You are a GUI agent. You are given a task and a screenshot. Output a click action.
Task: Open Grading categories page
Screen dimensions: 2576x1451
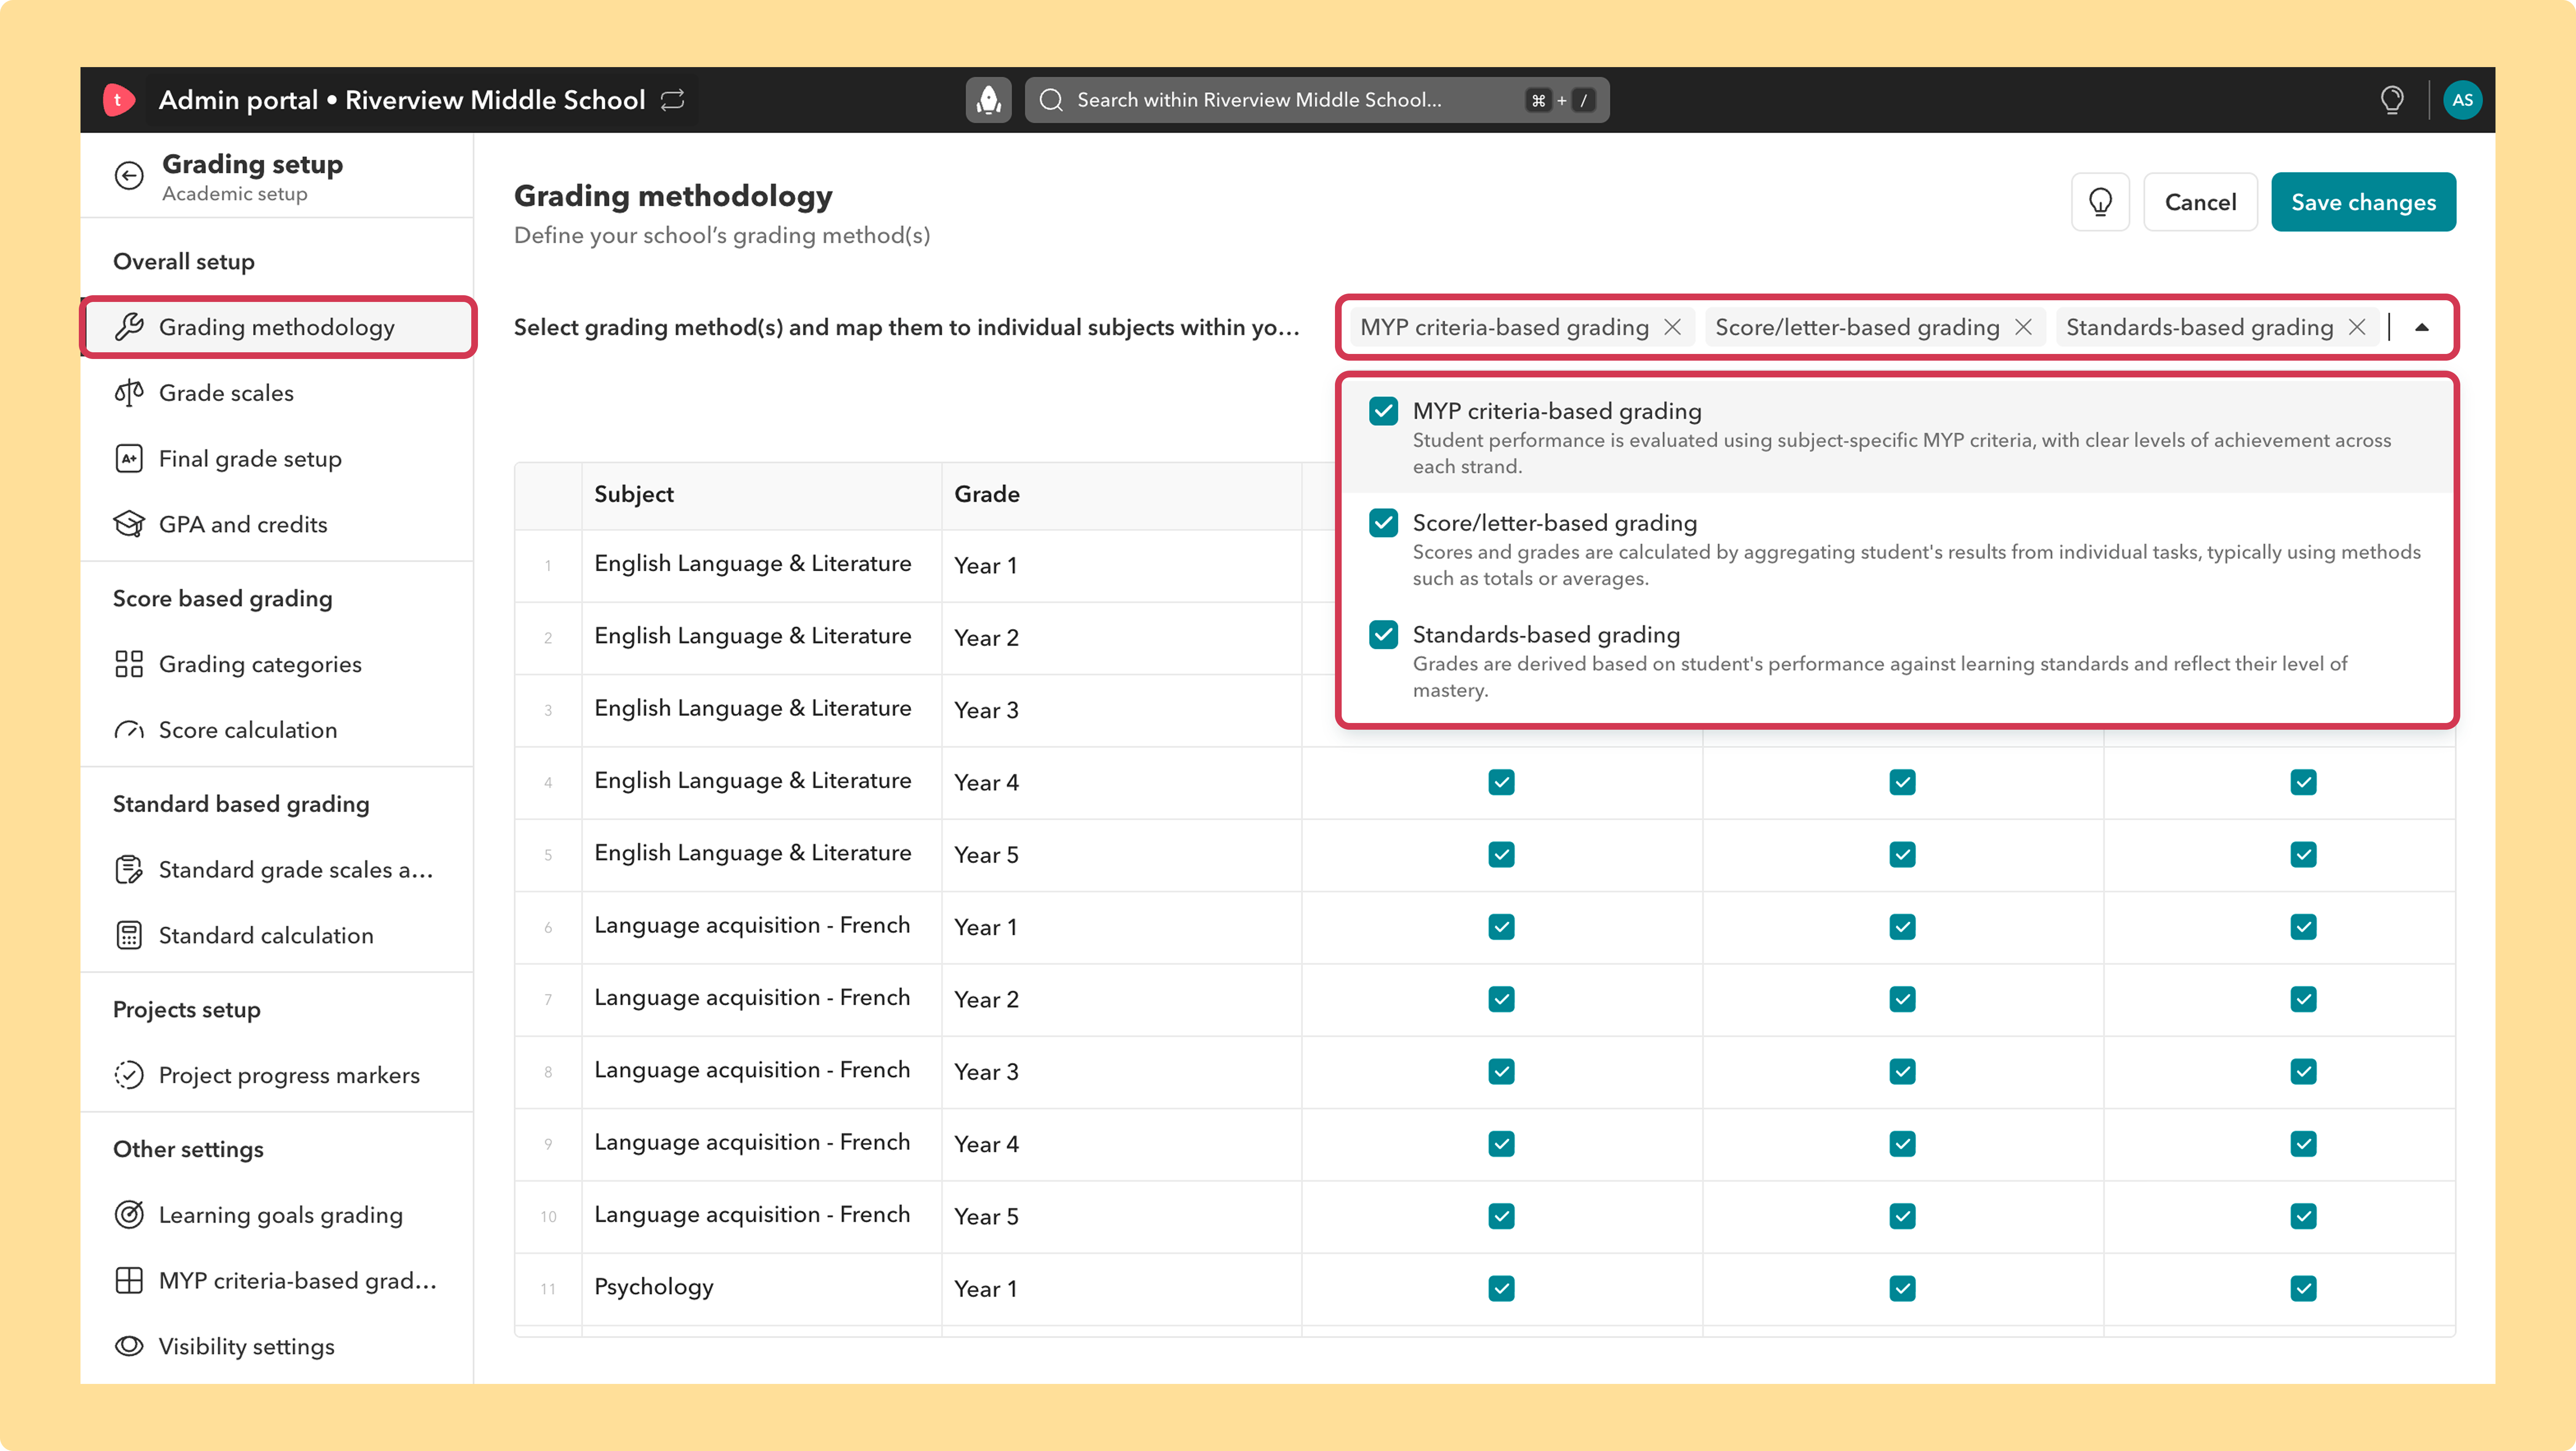pyautogui.click(x=278, y=664)
